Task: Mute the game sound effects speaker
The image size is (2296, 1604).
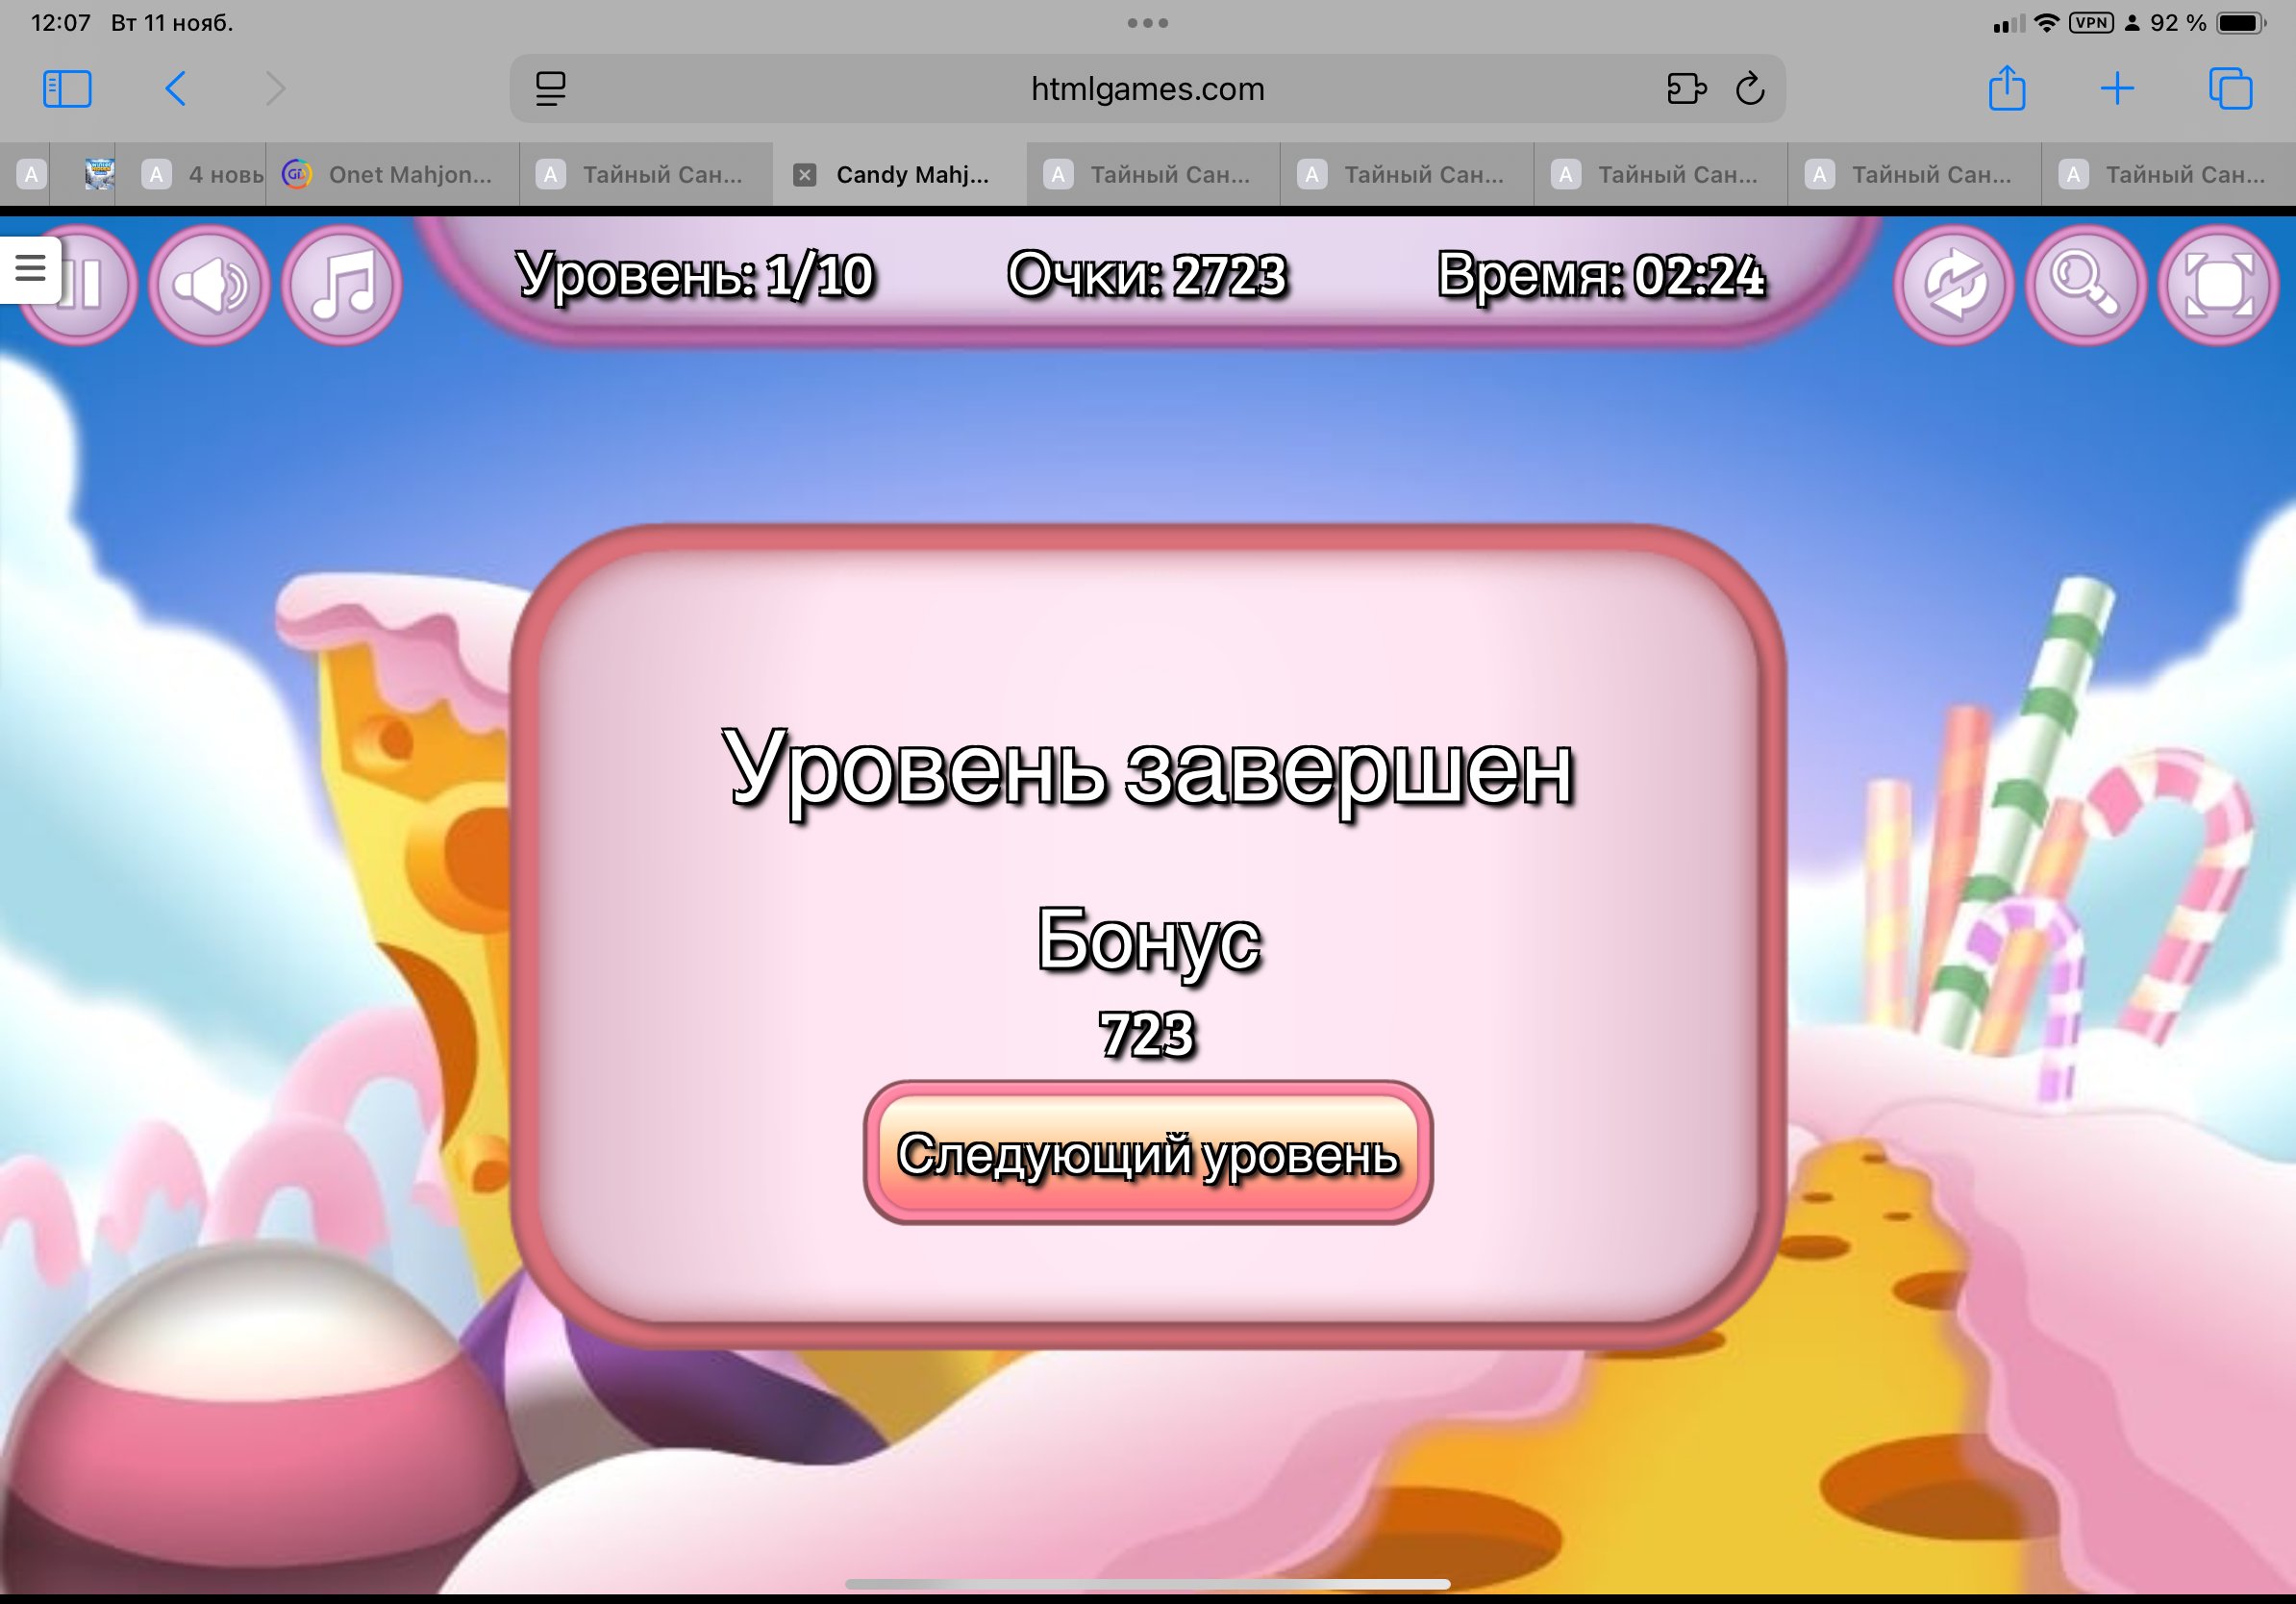Action: (x=209, y=286)
